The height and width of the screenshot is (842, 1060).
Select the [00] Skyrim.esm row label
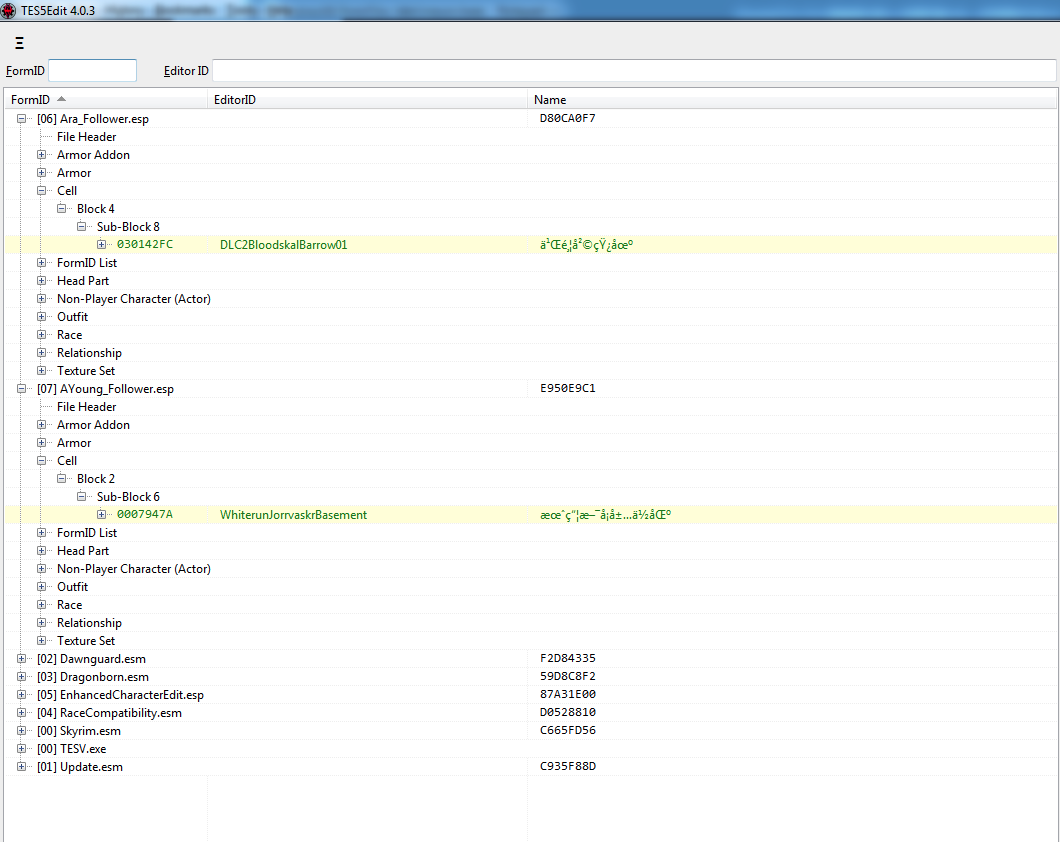79,730
